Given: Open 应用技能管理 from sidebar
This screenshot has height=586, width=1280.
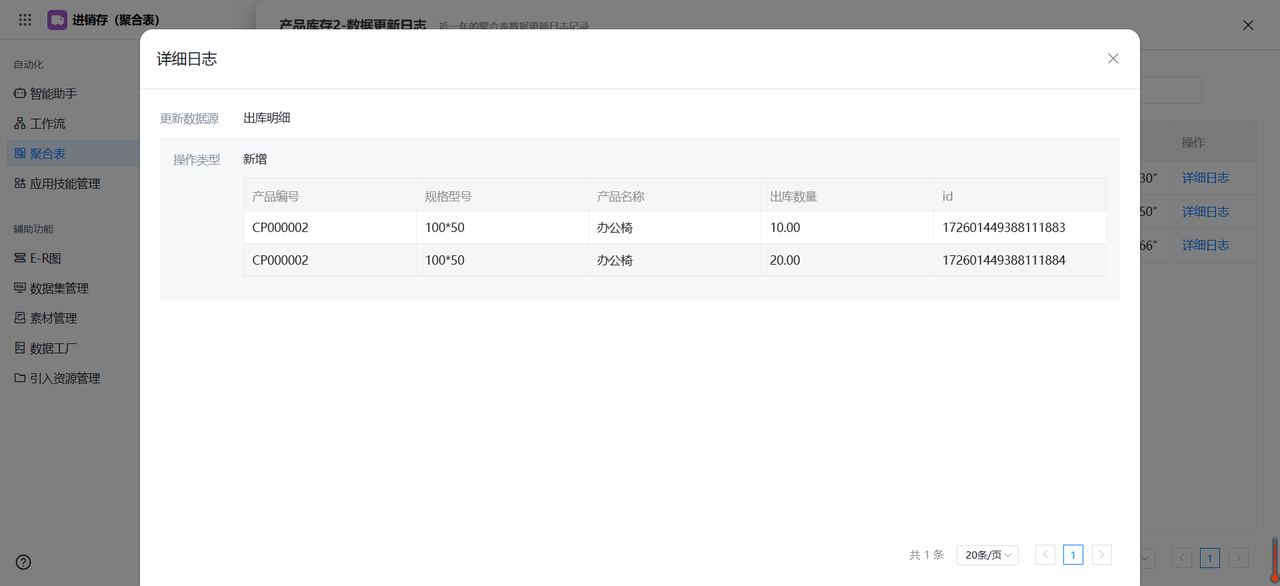Looking at the screenshot, I should coord(64,184).
